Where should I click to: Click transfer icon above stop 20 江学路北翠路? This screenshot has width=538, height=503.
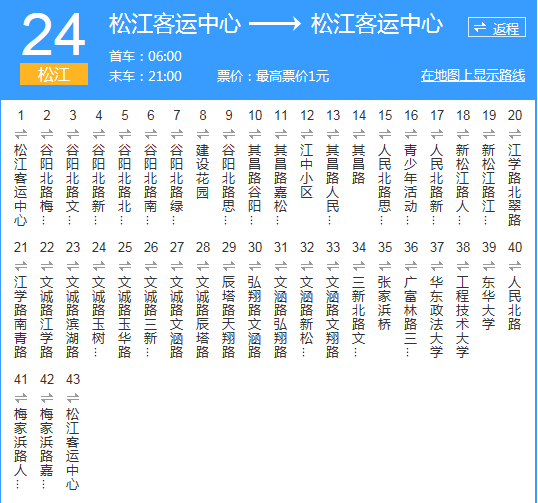(515, 134)
